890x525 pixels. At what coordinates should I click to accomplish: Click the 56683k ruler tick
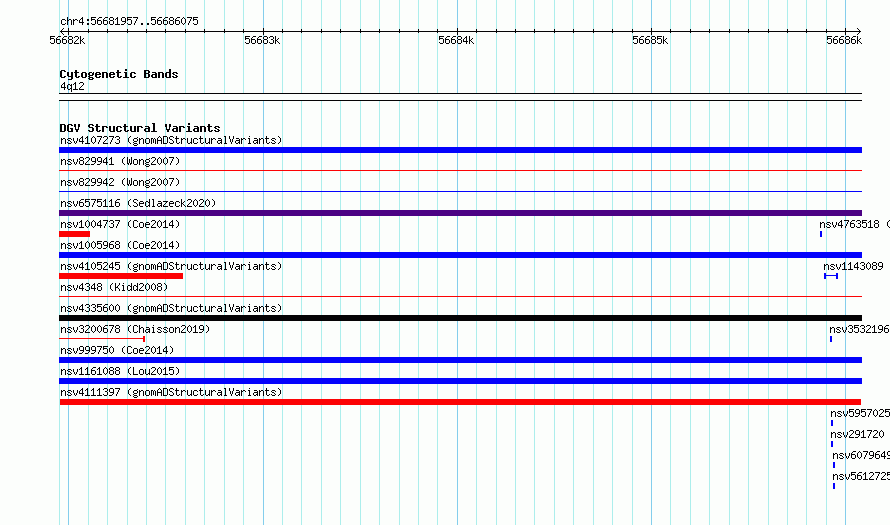(x=262, y=40)
